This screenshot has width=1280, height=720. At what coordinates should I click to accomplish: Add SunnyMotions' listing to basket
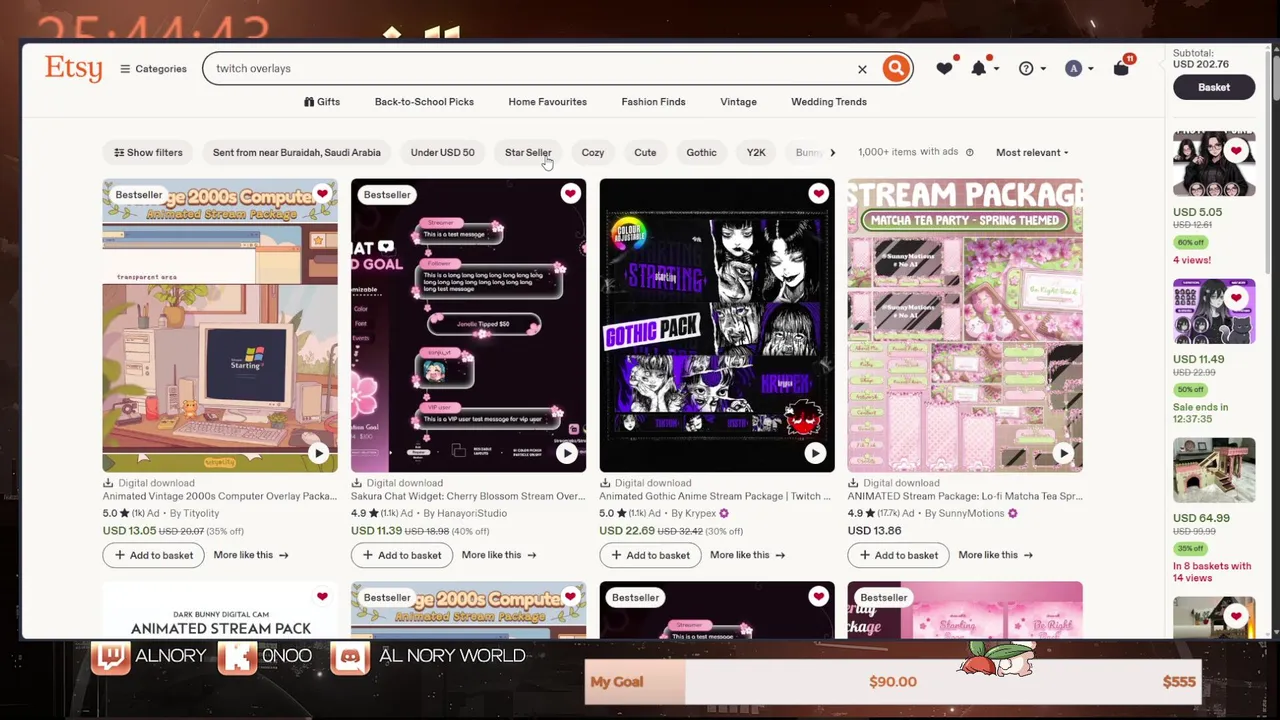pos(899,555)
